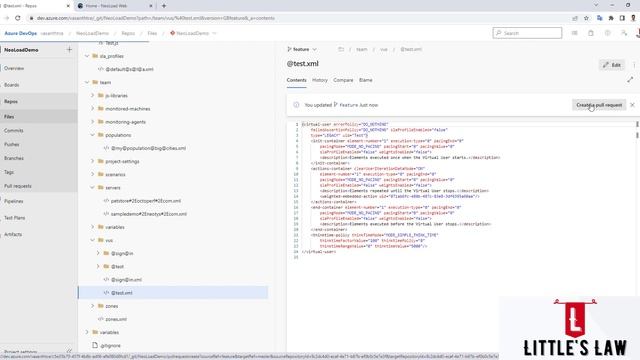Collapse the populations folder

(x=93, y=135)
